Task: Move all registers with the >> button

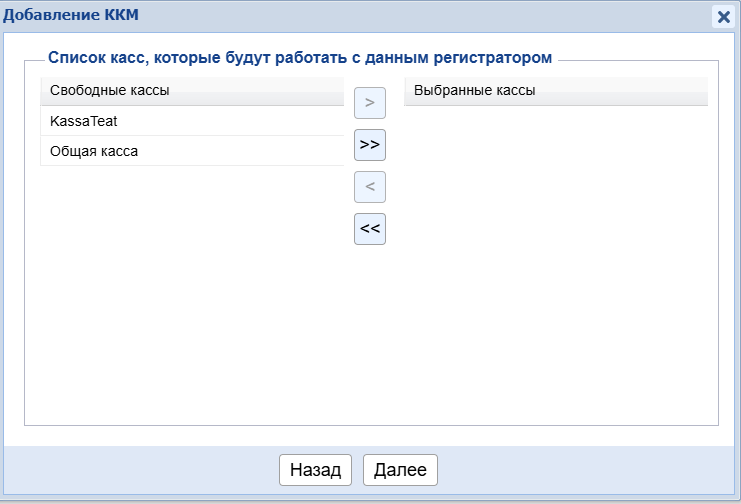Action: click(x=370, y=145)
